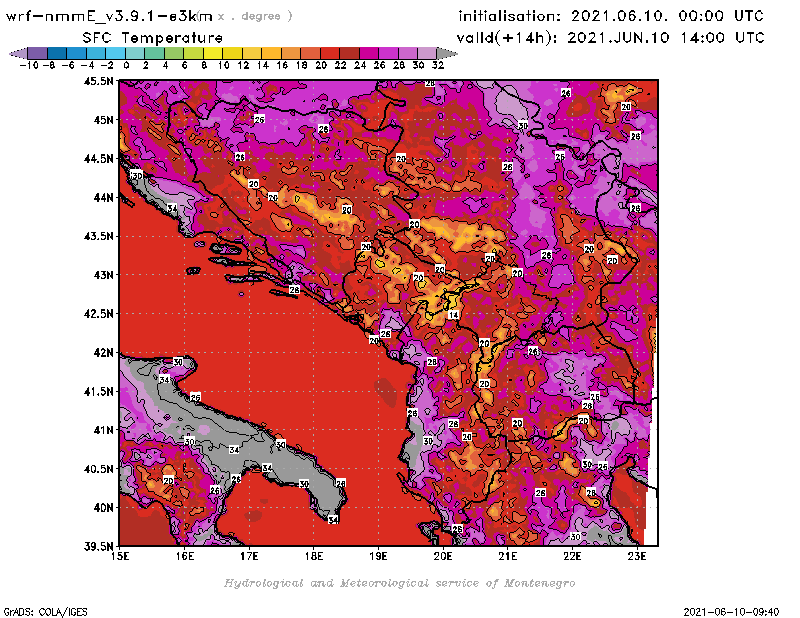Pick the legend swatch between 28 and 30

coord(408,53)
